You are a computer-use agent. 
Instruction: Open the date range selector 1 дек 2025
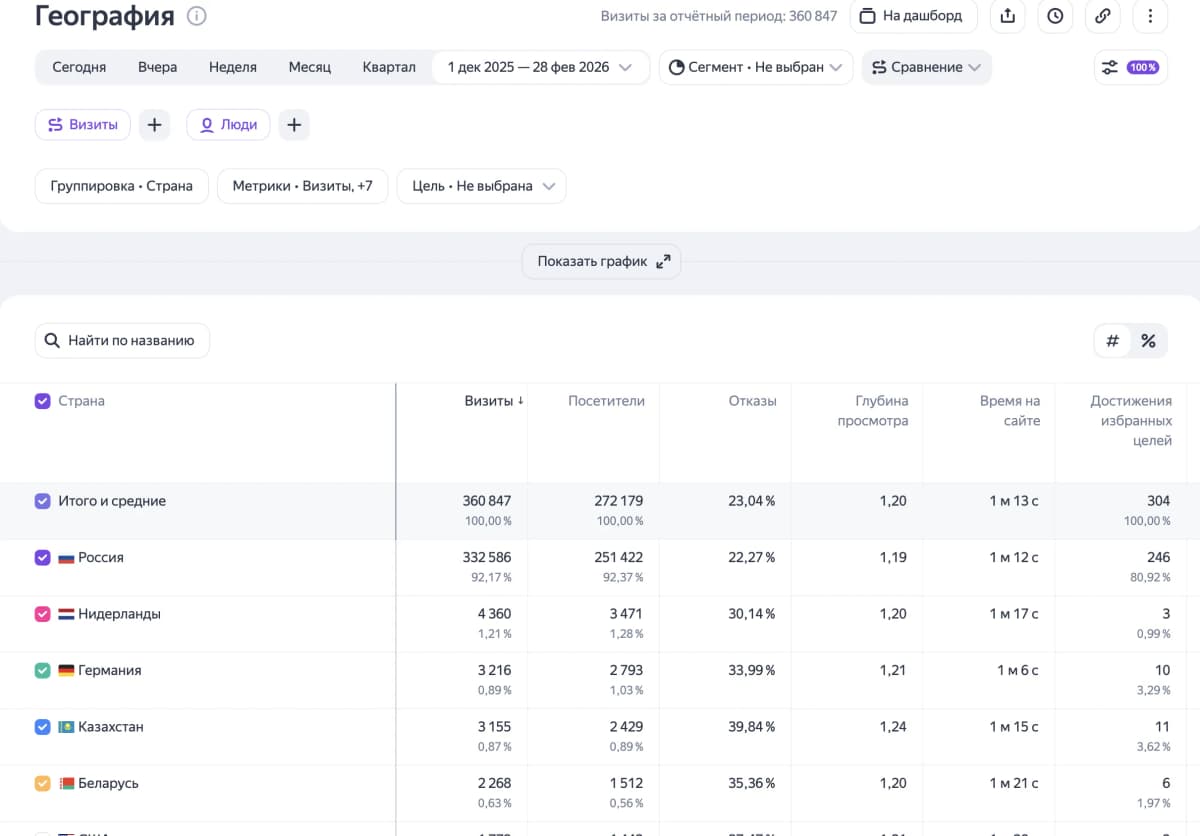(540, 66)
